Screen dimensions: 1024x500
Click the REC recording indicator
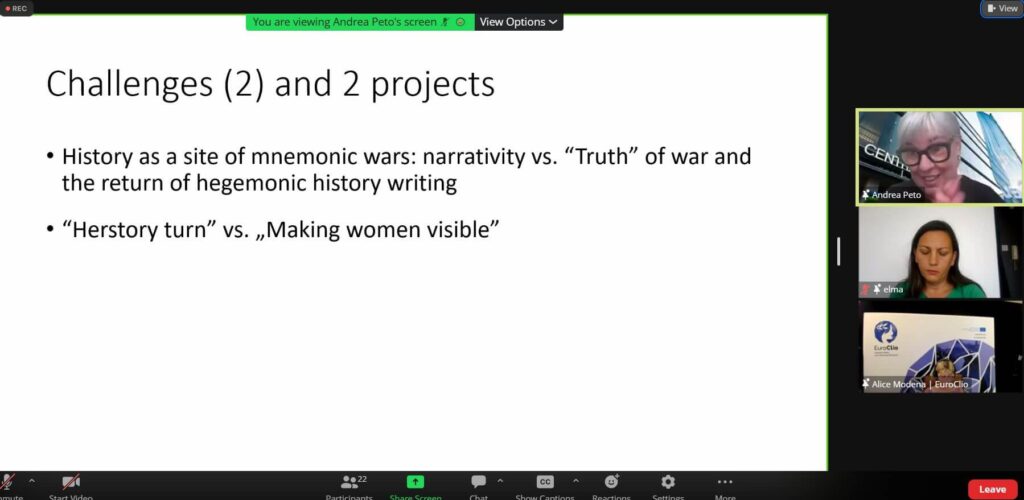[x=16, y=8]
